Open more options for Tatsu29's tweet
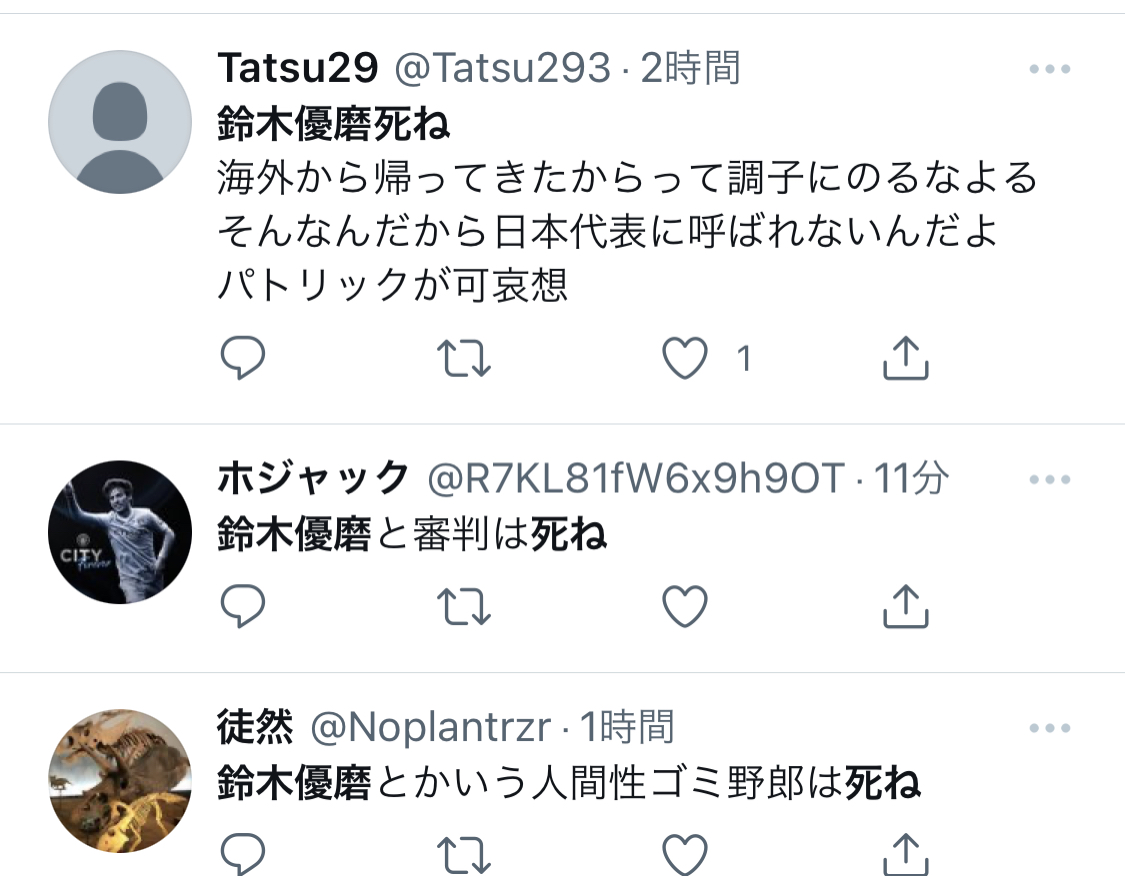The width and height of the screenshot is (1125, 876). pos(1050,69)
